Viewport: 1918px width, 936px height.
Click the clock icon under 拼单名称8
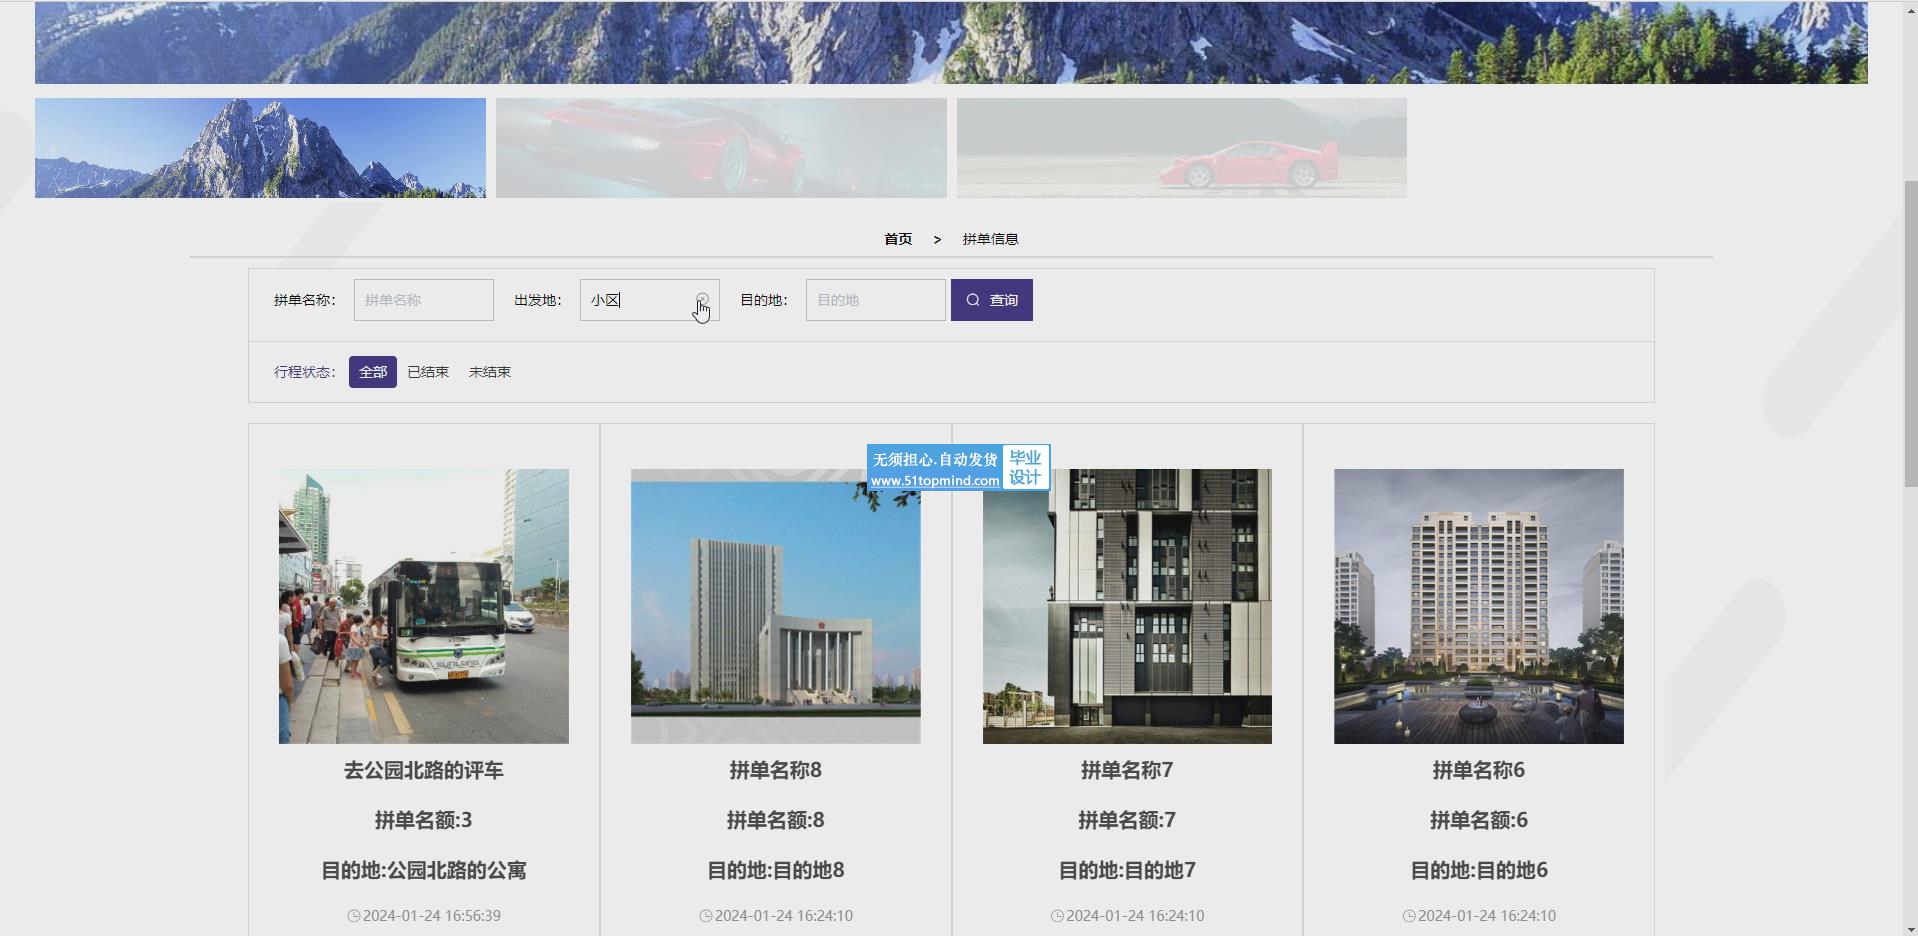(705, 916)
